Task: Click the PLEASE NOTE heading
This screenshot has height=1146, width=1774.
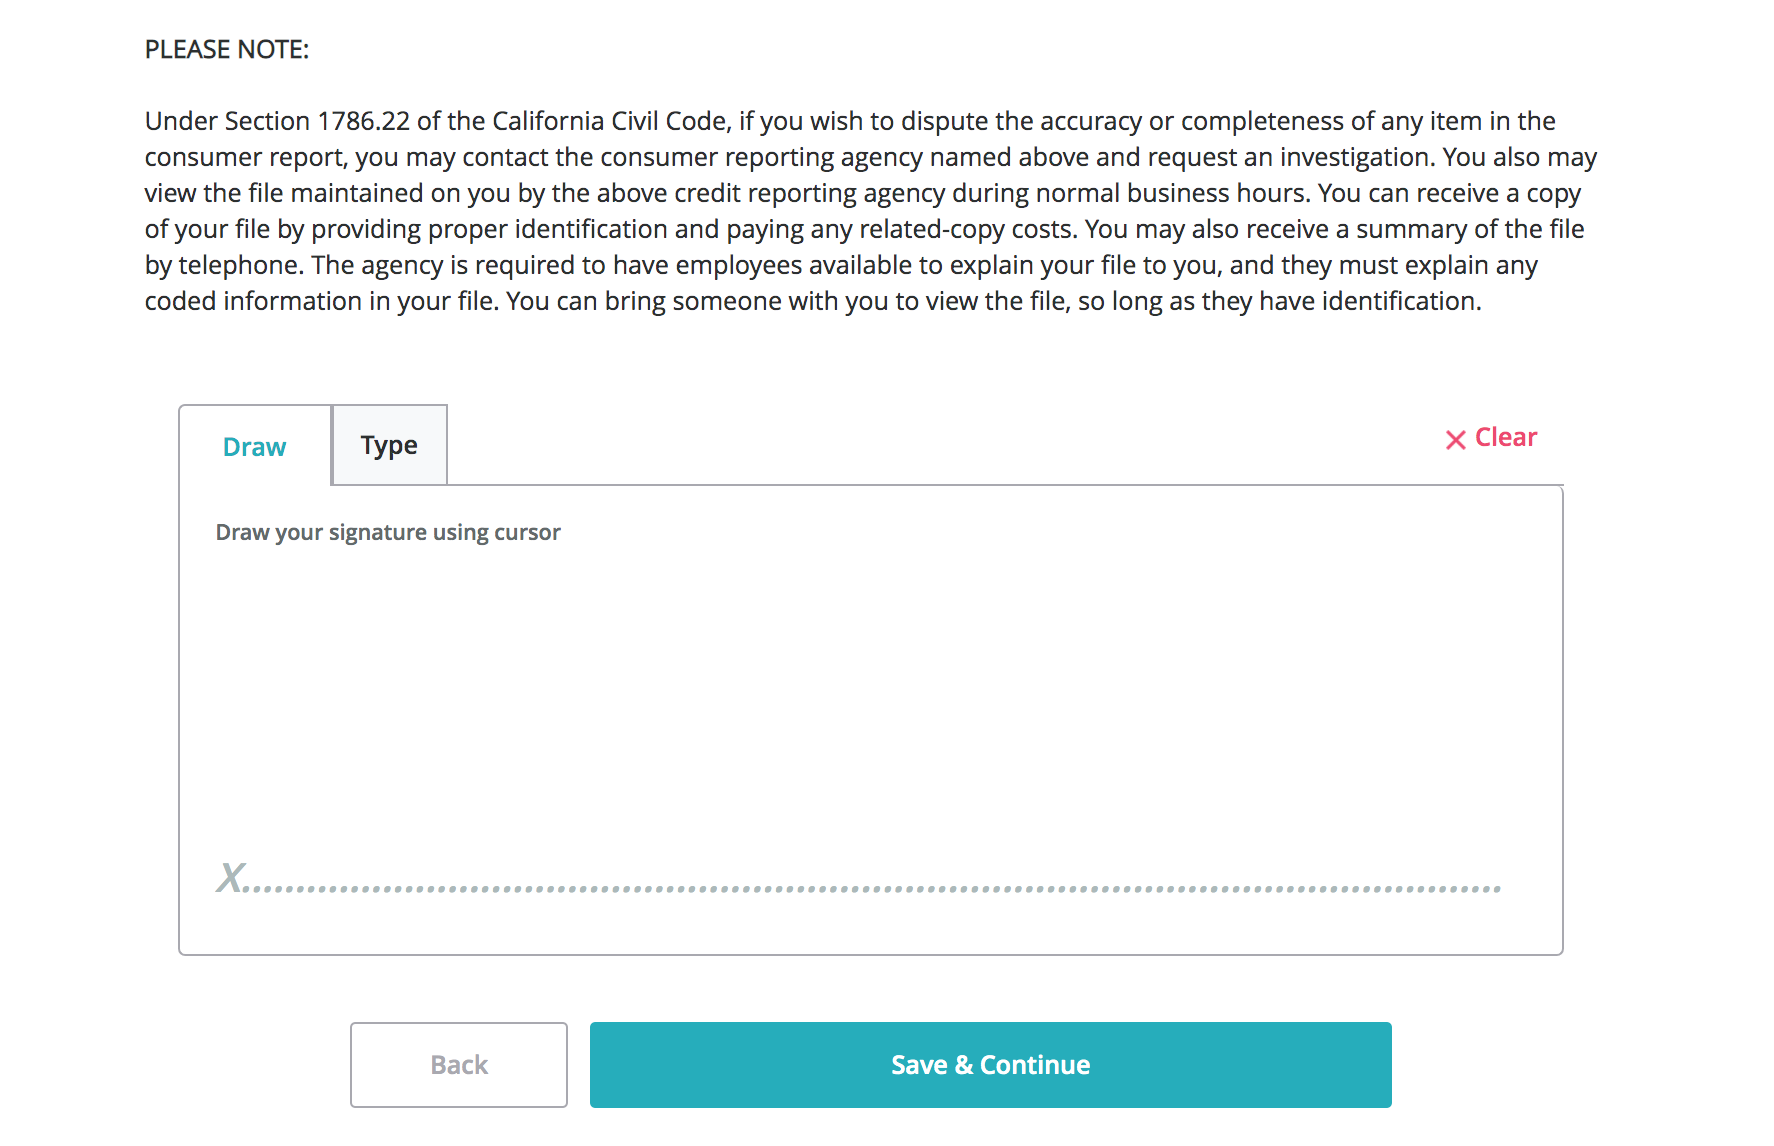Action: tap(227, 50)
